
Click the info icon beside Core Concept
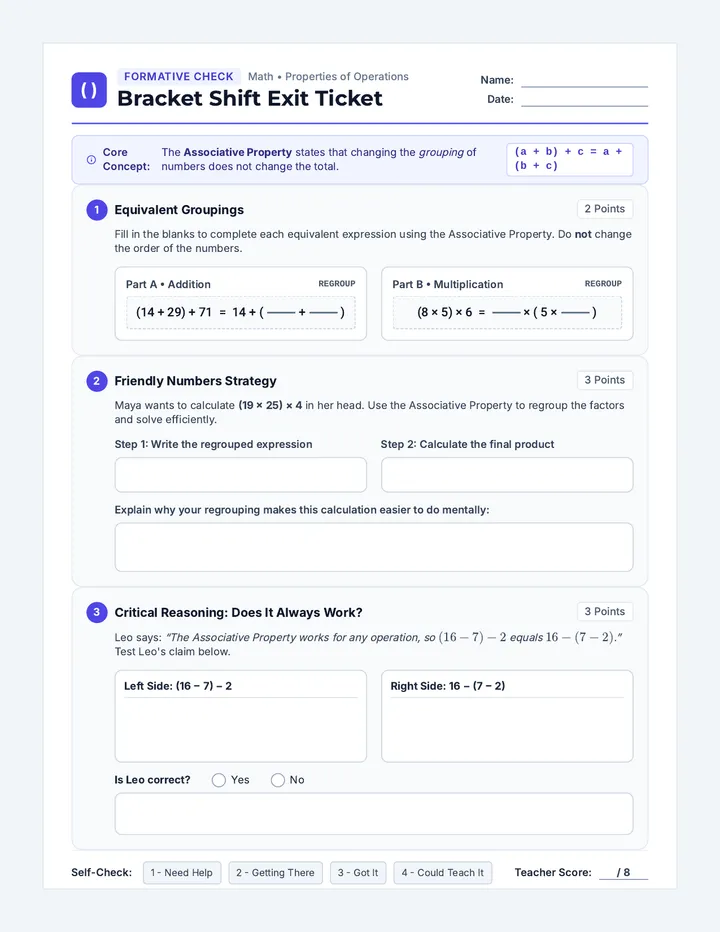tap(91, 159)
